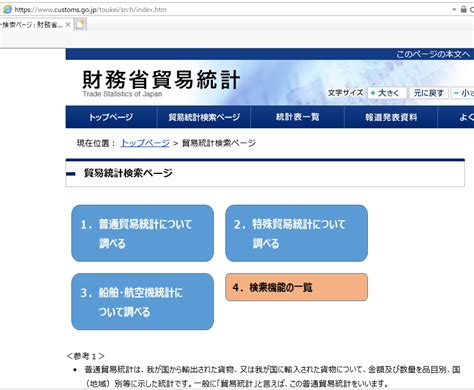Click the トップページ breadcrumb link
The image size is (474, 390).
tap(145, 143)
